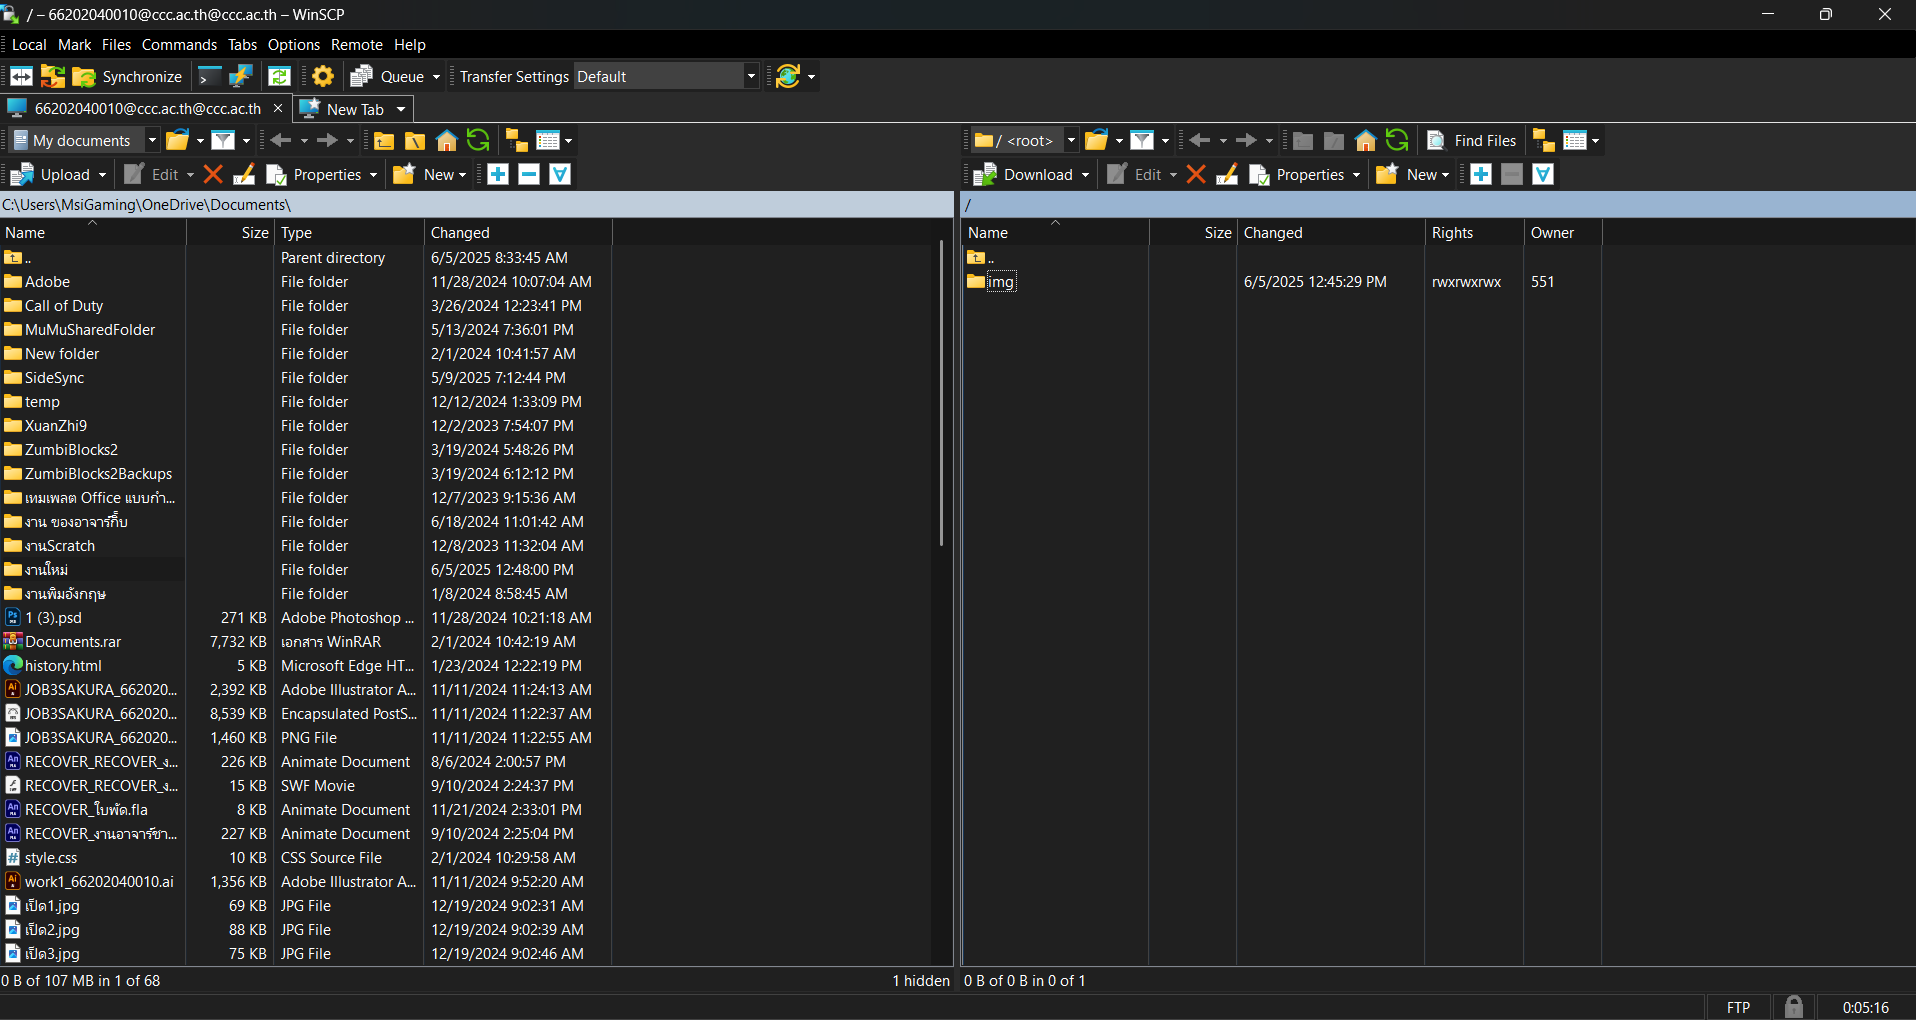Viewport: 1916px width, 1020px height.
Task: Click the globe refresh session icon
Action: pos(788,76)
